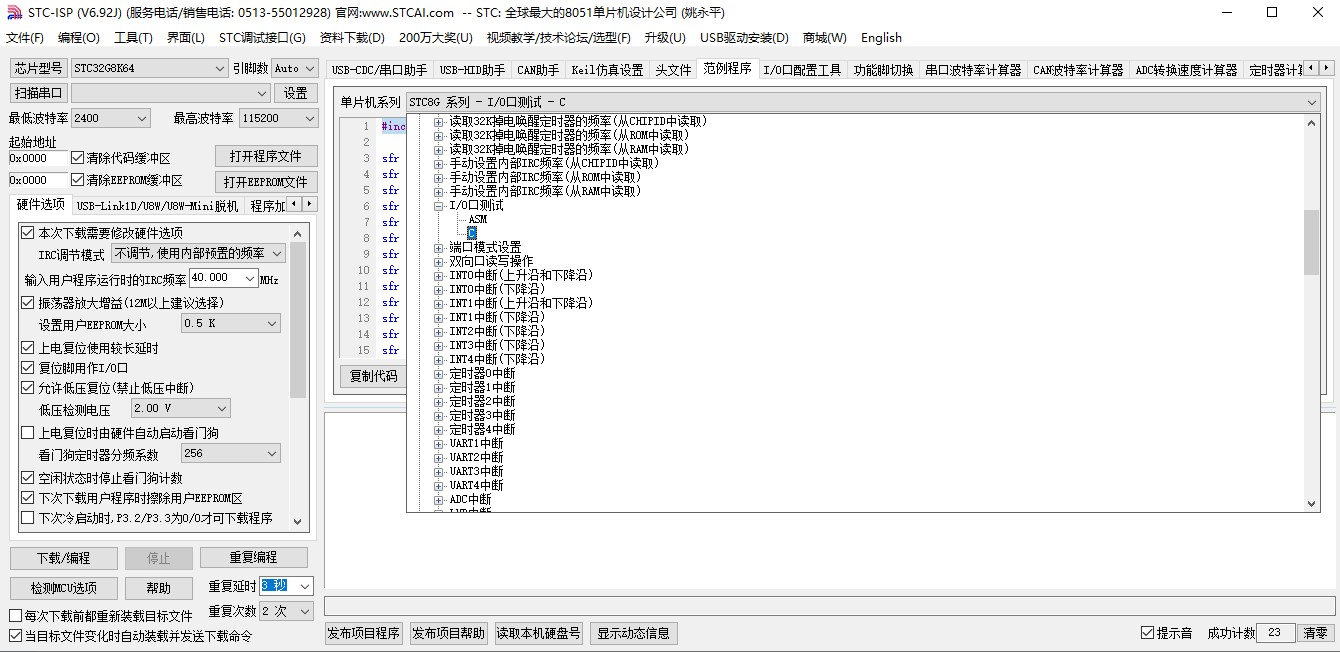Collapse the I/O口测试 tree node
Viewport: 1340px width, 652px height.
[x=438, y=205]
